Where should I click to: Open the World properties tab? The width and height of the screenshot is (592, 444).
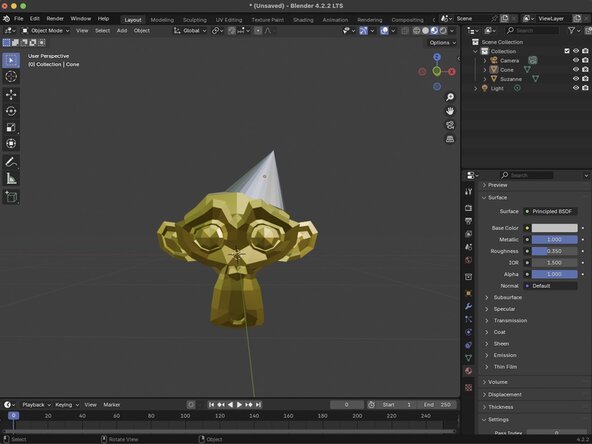(x=469, y=260)
